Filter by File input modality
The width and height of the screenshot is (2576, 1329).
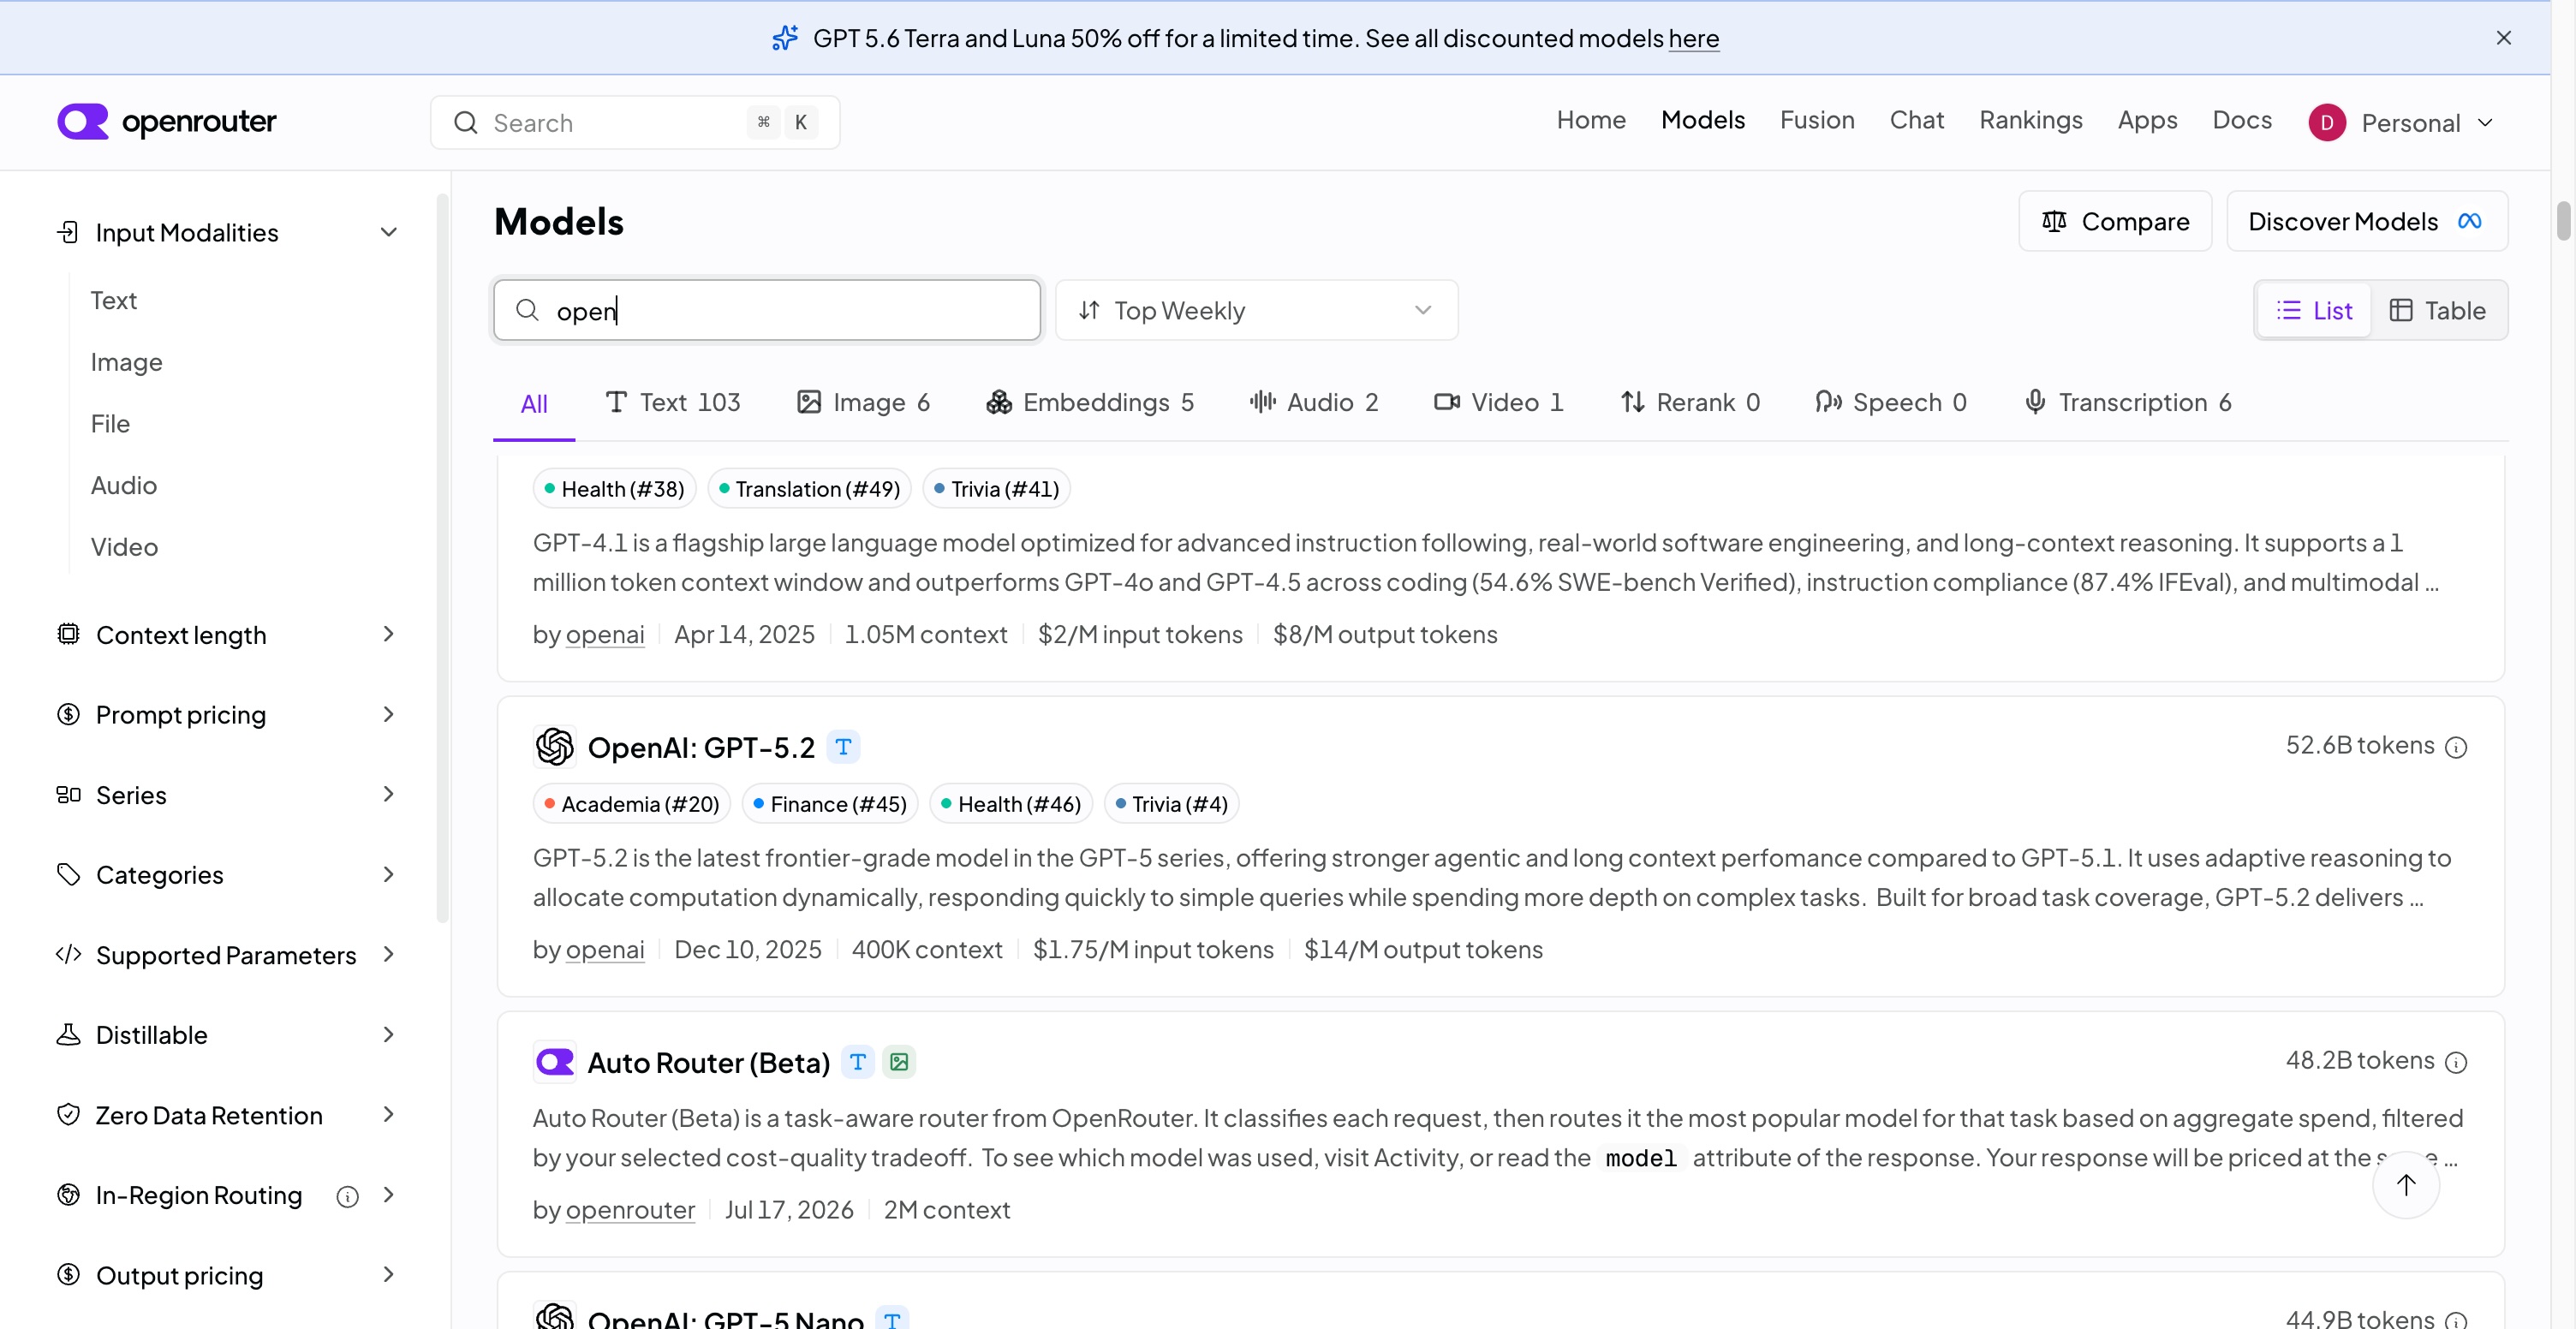click(x=110, y=424)
